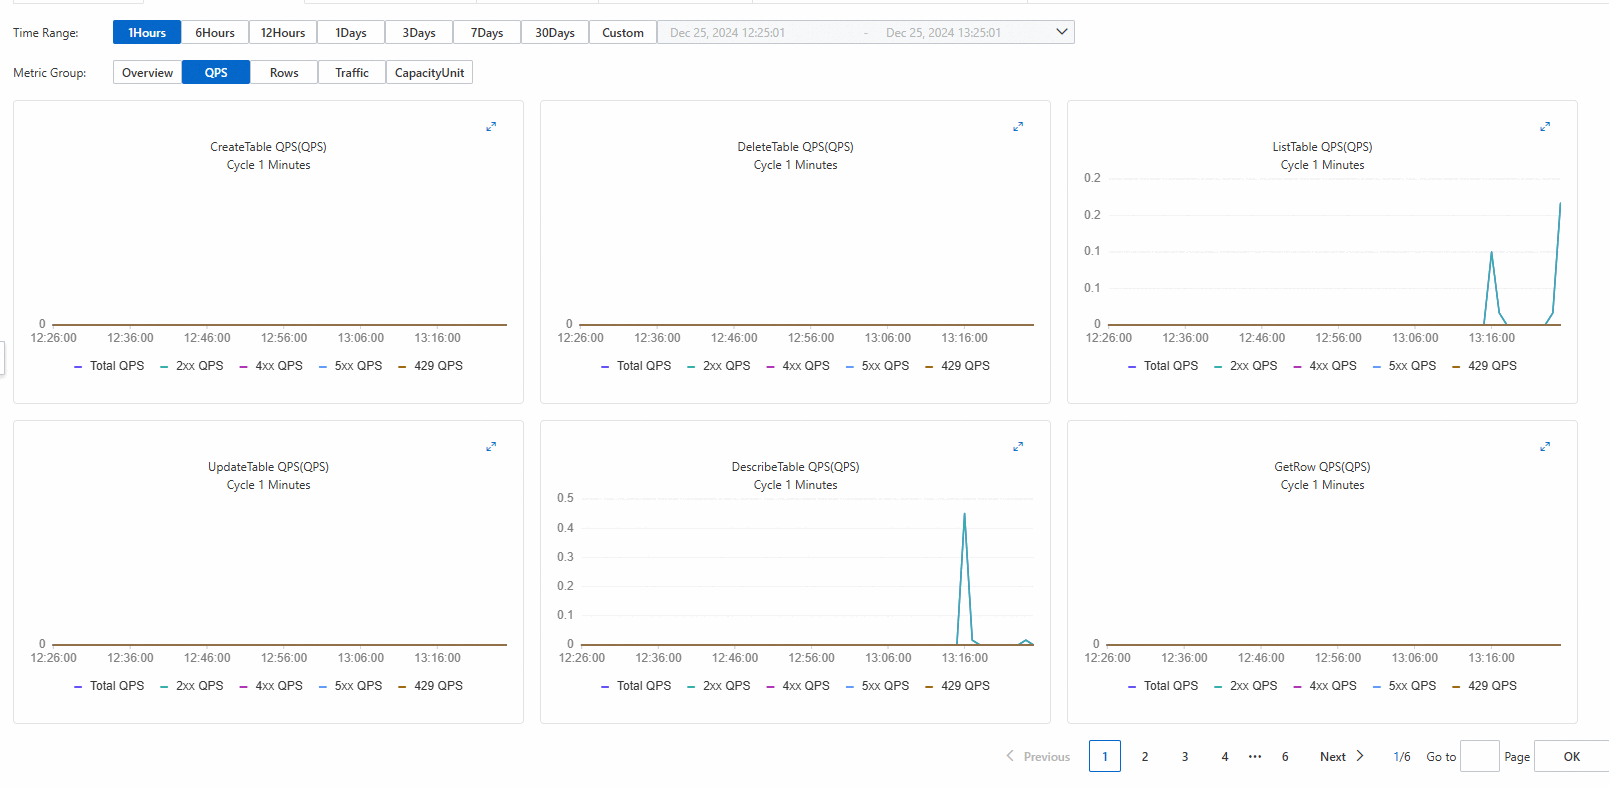This screenshot has width=1609, height=789.
Task: Click the pagination ellipsis for more pages
Action: coord(1255,757)
